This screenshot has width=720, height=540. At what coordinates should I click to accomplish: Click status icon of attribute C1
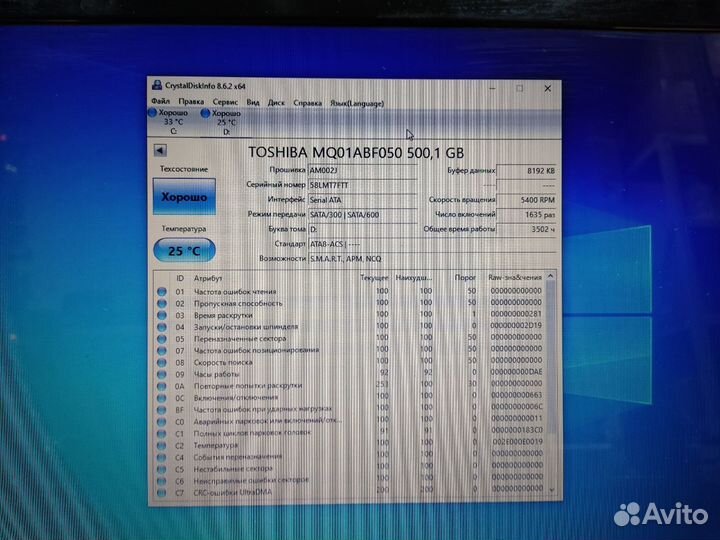tap(162, 433)
